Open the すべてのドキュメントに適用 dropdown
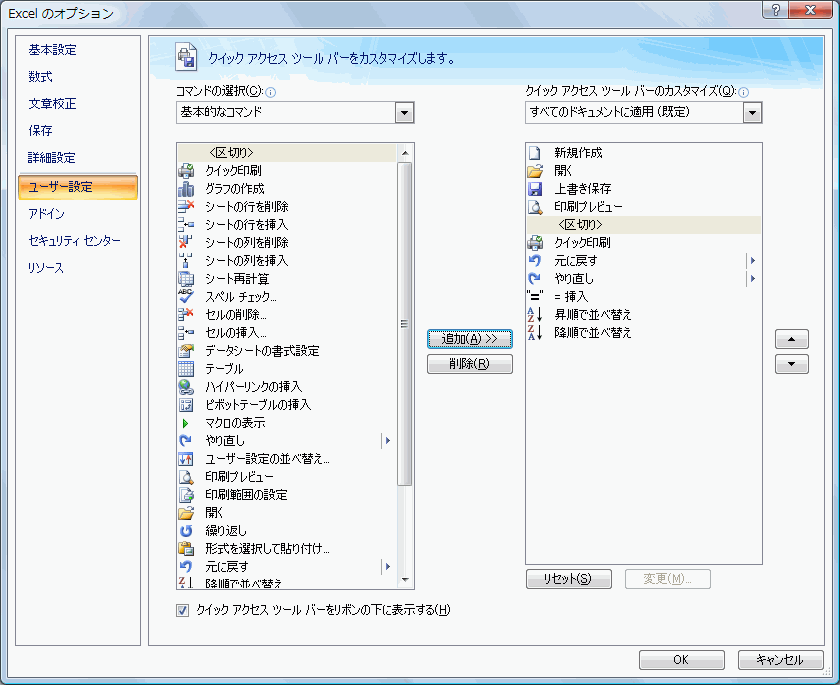Viewport: 840px width, 685px height. [x=753, y=113]
